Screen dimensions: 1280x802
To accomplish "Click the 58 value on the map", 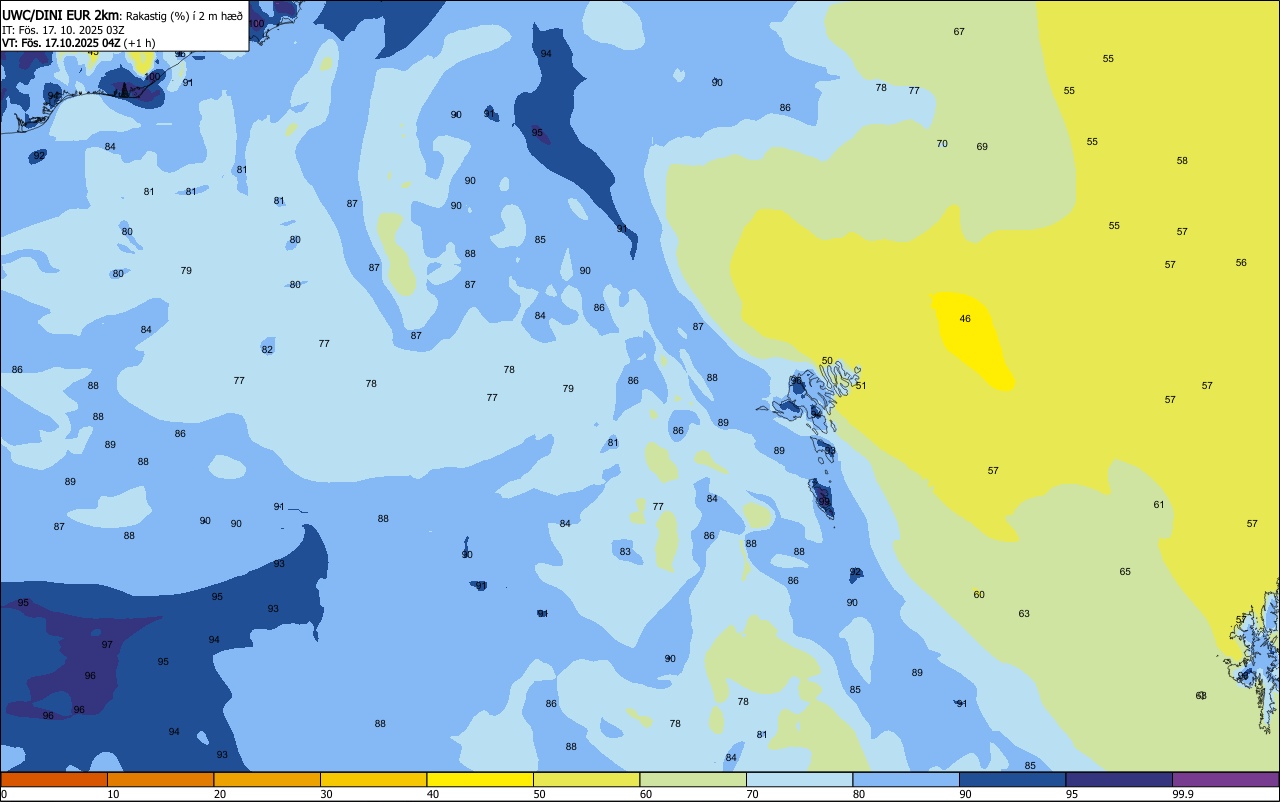I will 1182,161.
